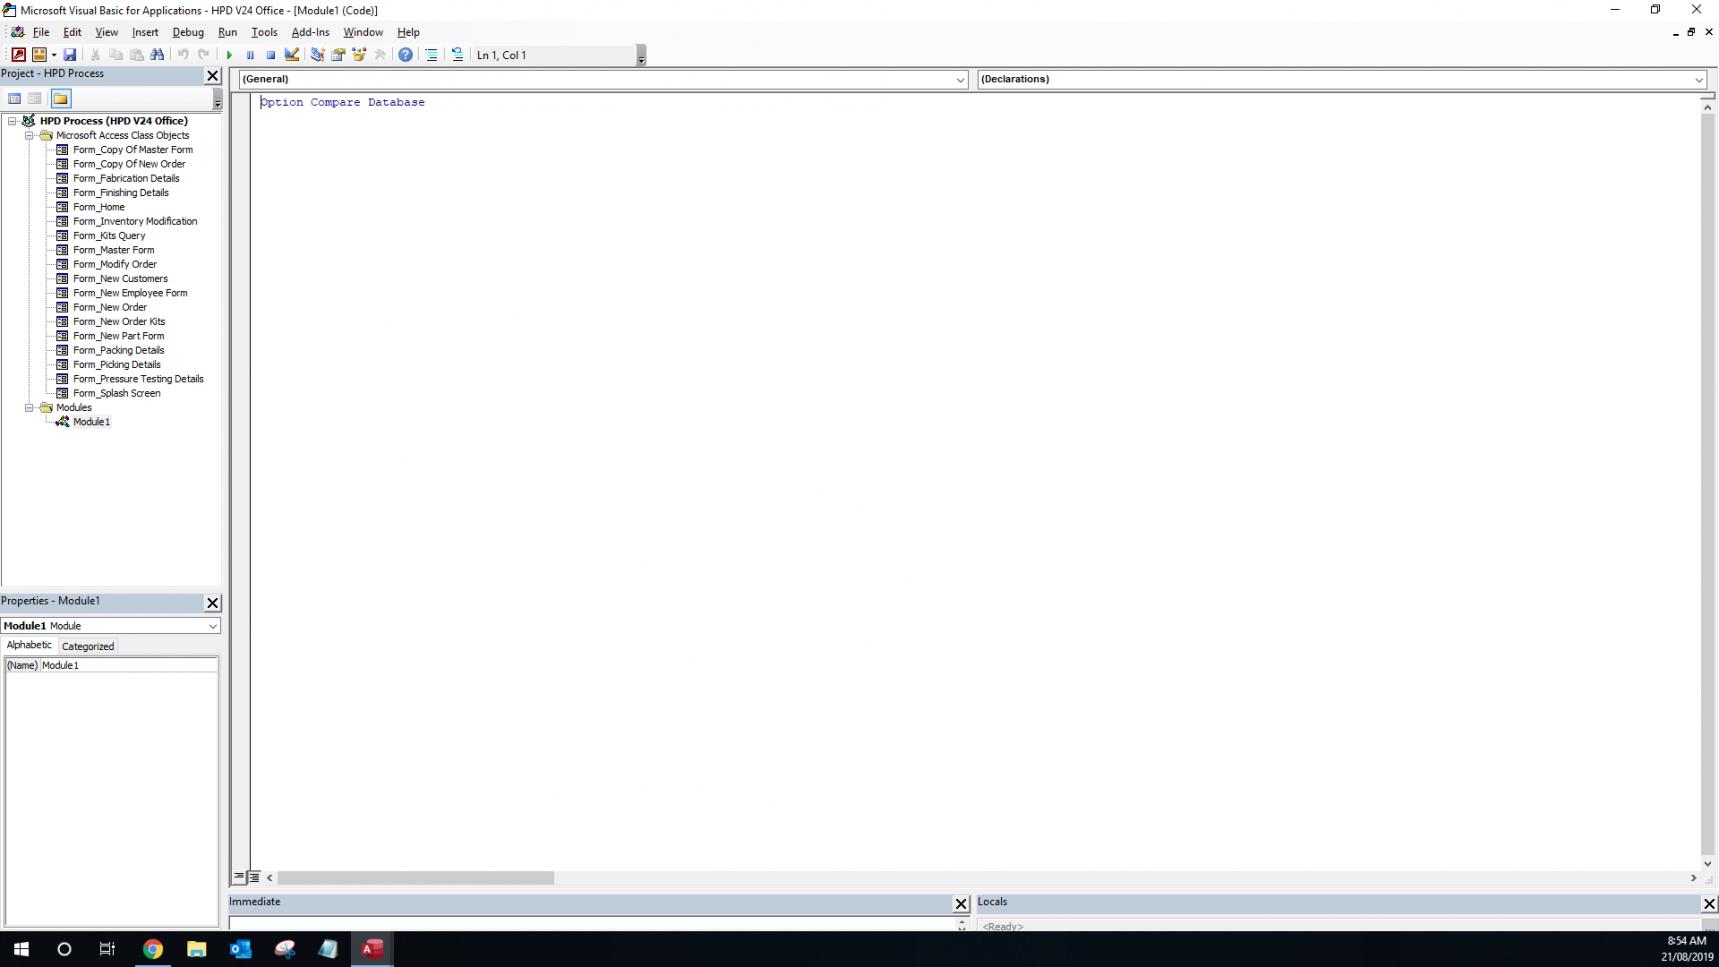The width and height of the screenshot is (1719, 967).
Task: Click Full Module View button
Action: coord(254,877)
